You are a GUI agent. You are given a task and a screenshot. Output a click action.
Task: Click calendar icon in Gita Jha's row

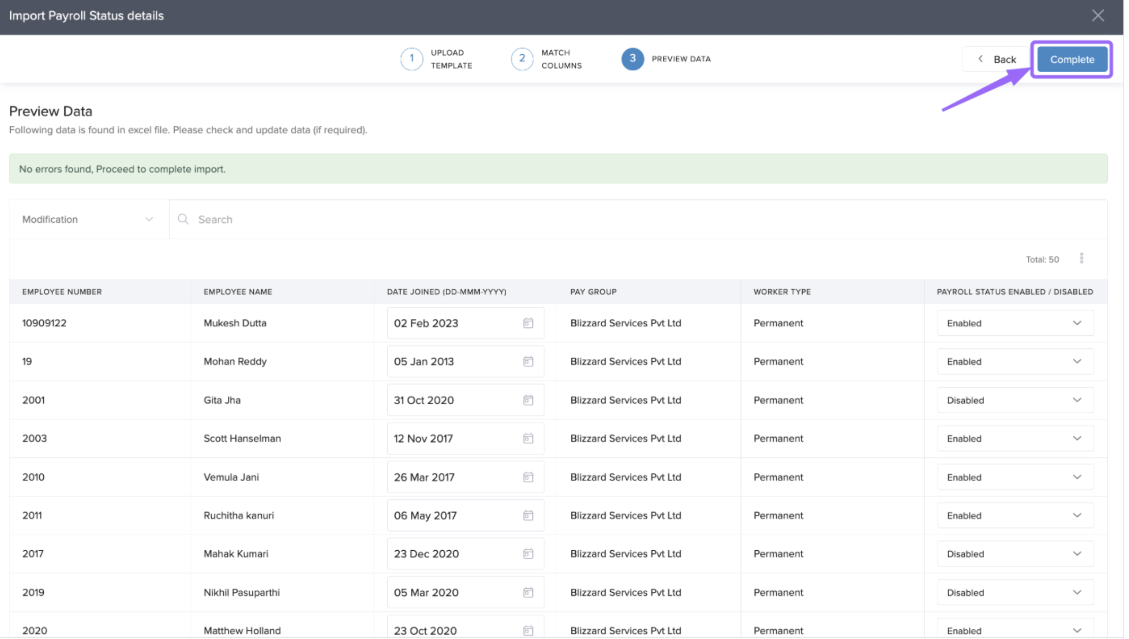528,400
